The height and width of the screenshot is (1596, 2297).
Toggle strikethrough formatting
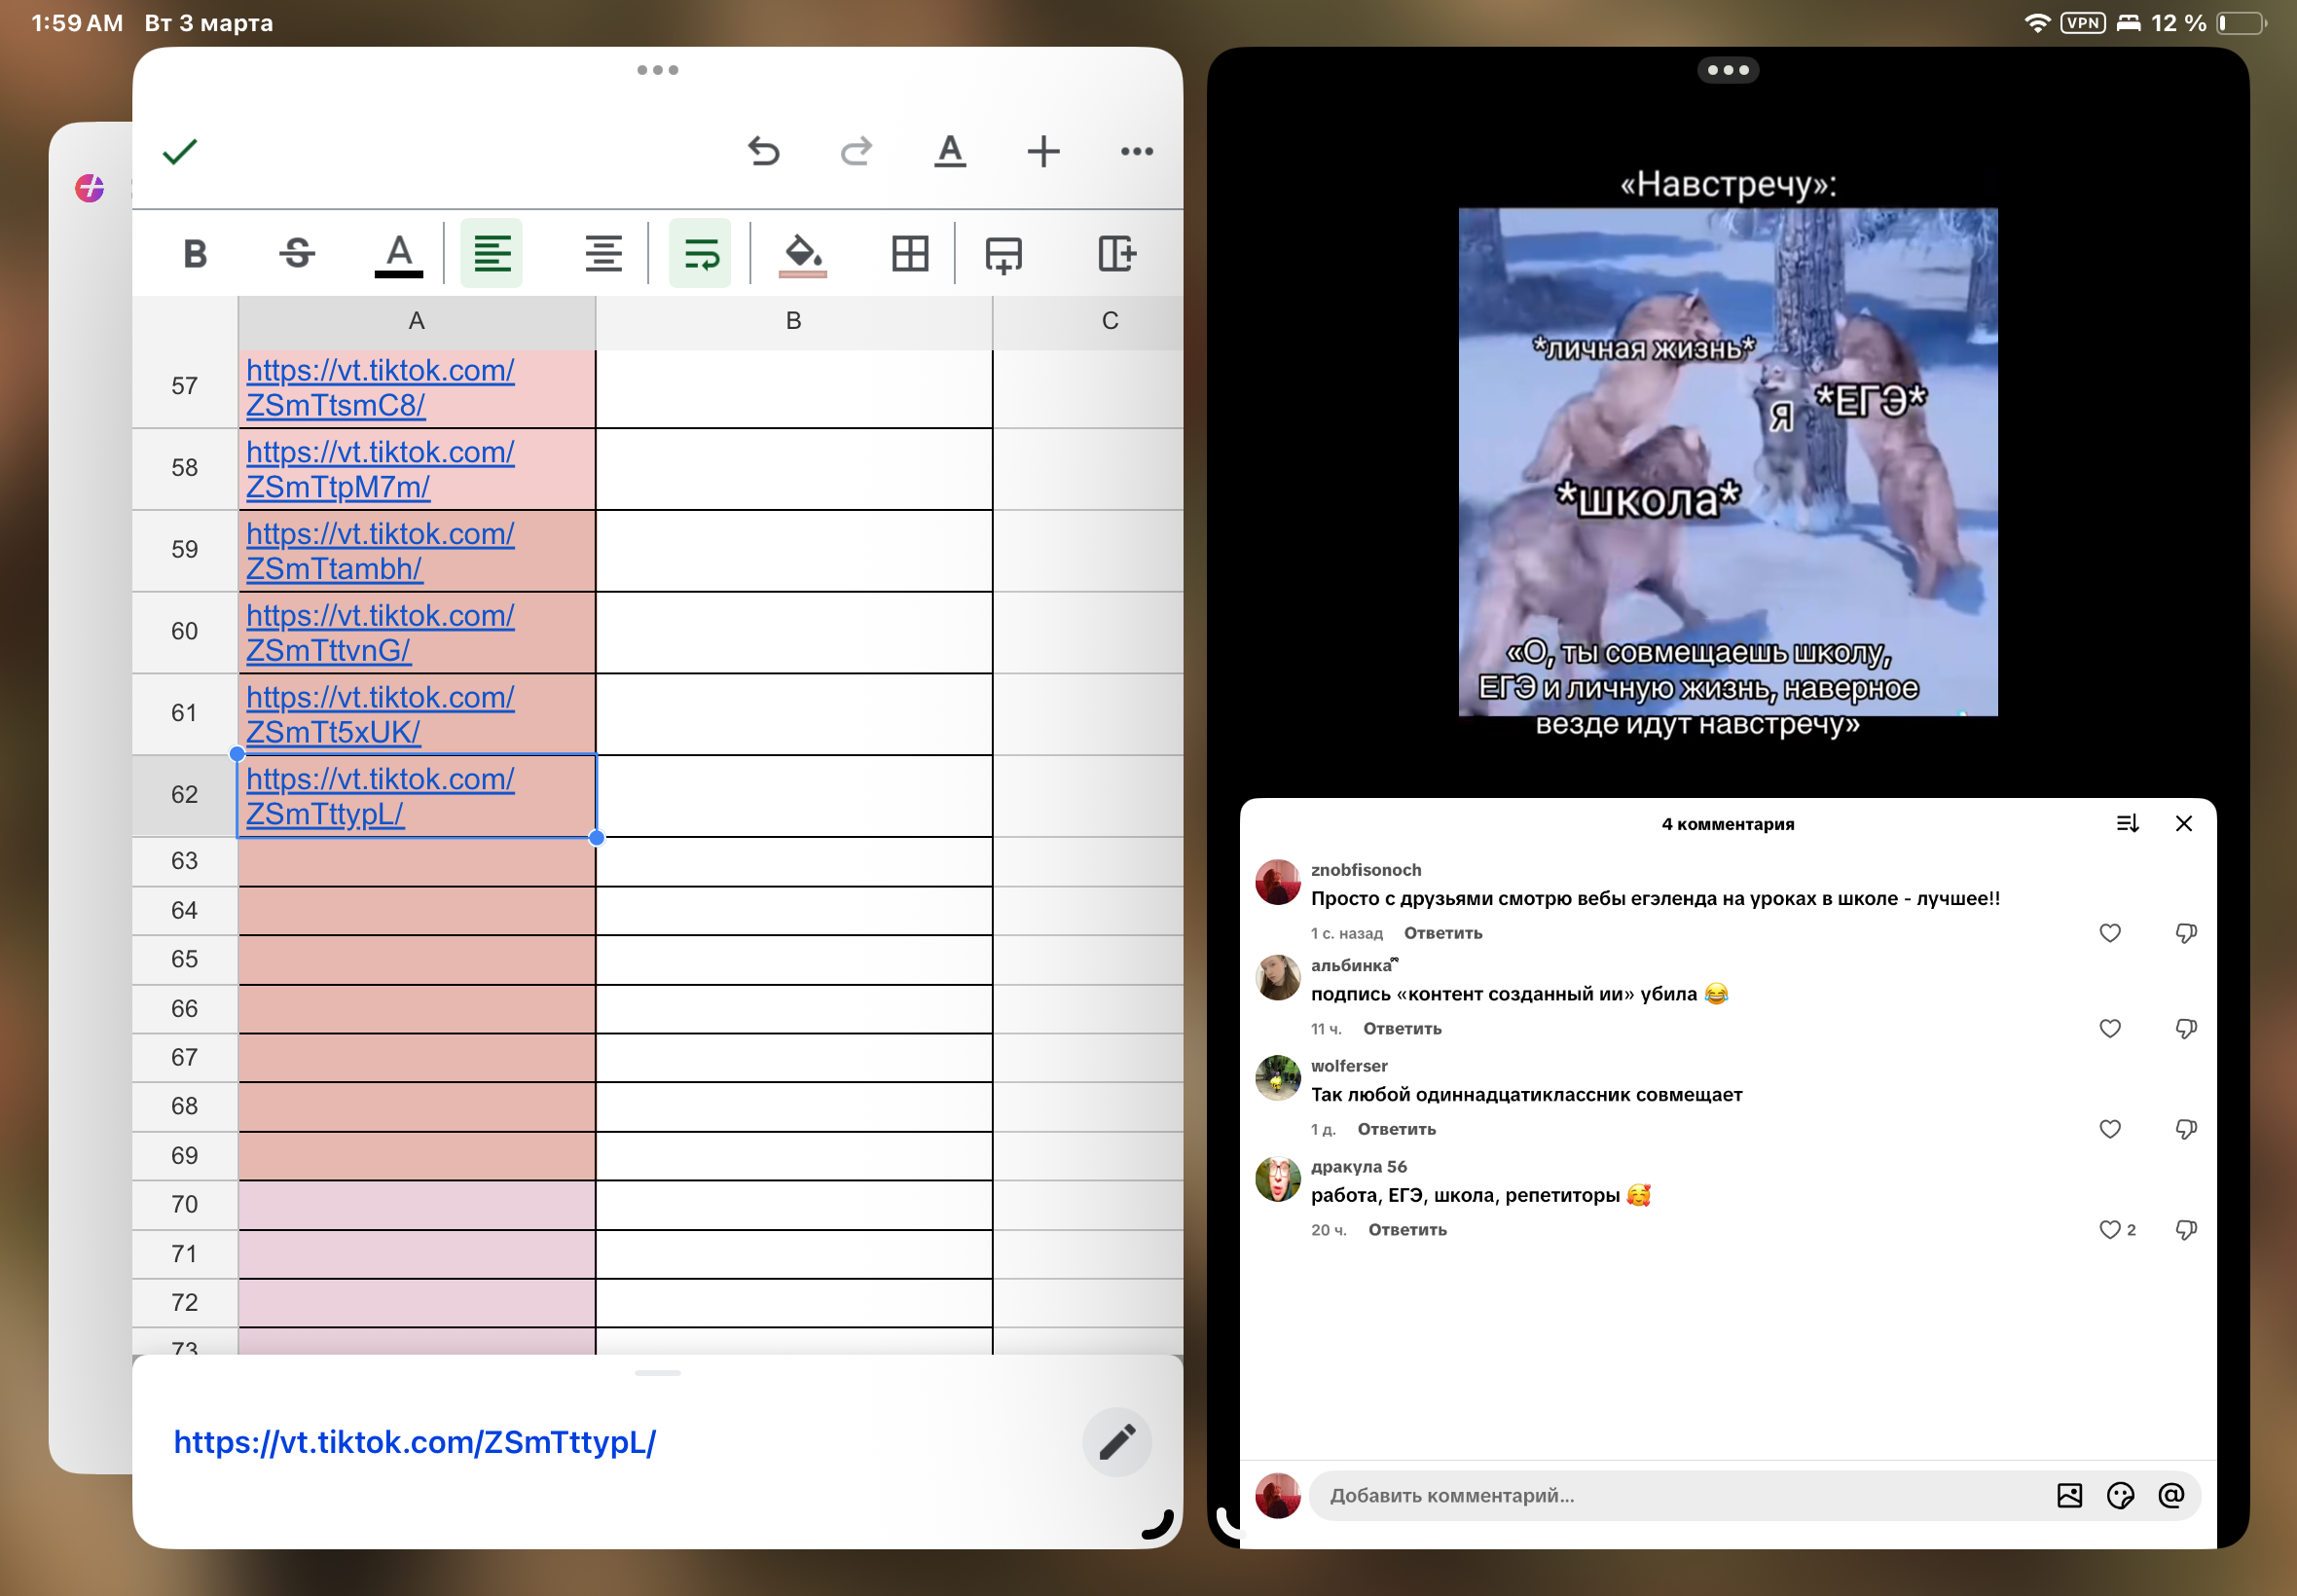297,254
